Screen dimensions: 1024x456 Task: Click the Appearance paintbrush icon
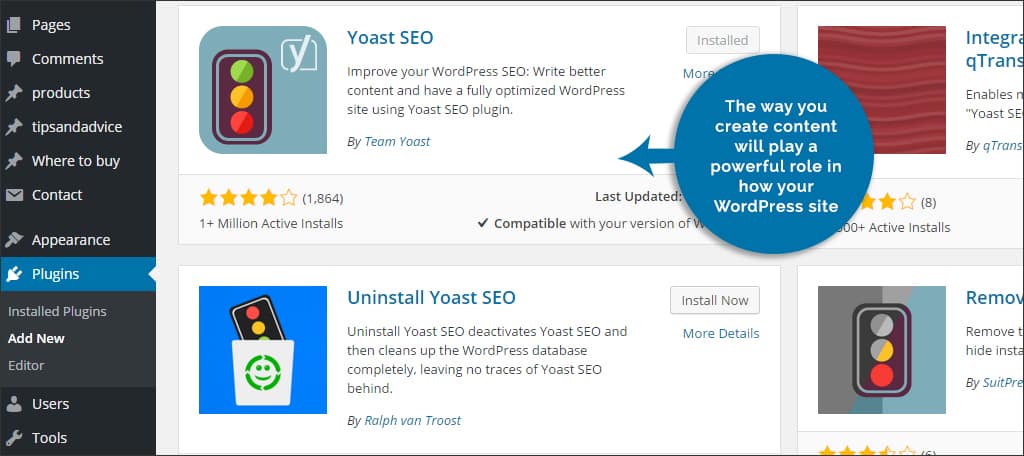14,240
